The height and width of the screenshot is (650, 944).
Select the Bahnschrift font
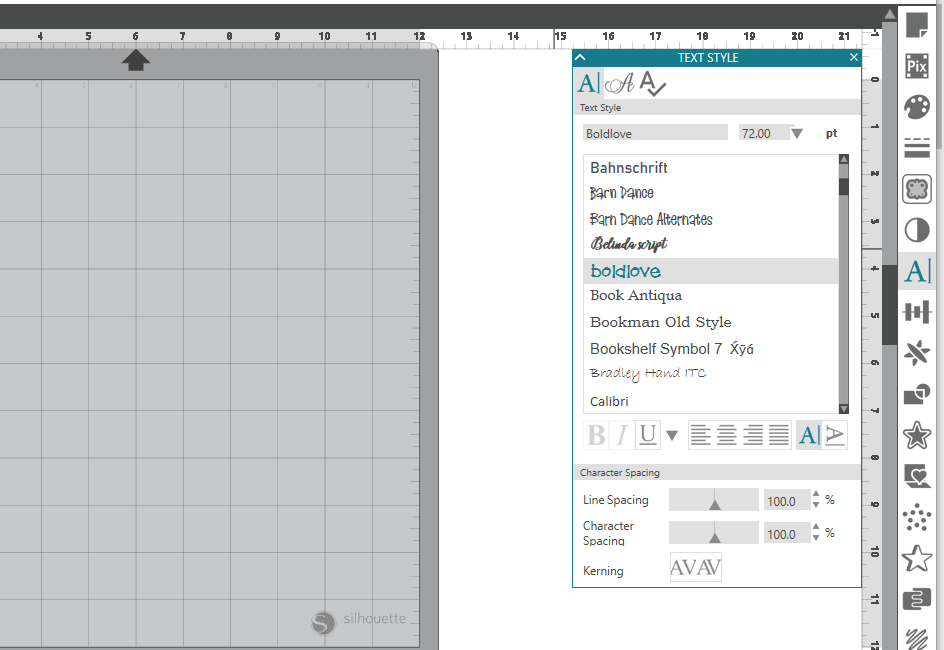[710, 168]
